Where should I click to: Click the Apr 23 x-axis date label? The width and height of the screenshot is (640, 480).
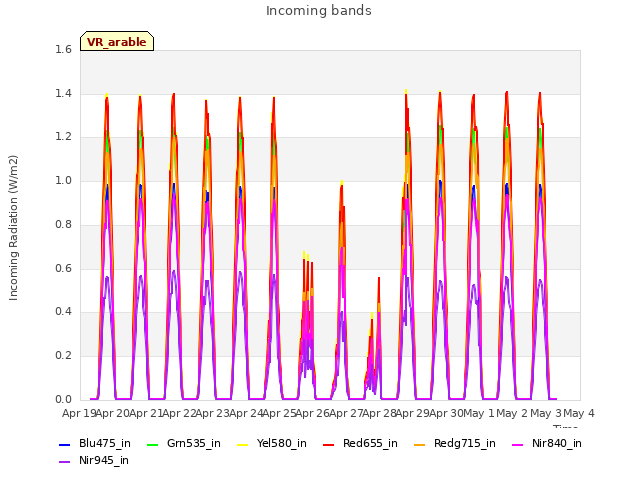[x=213, y=413]
